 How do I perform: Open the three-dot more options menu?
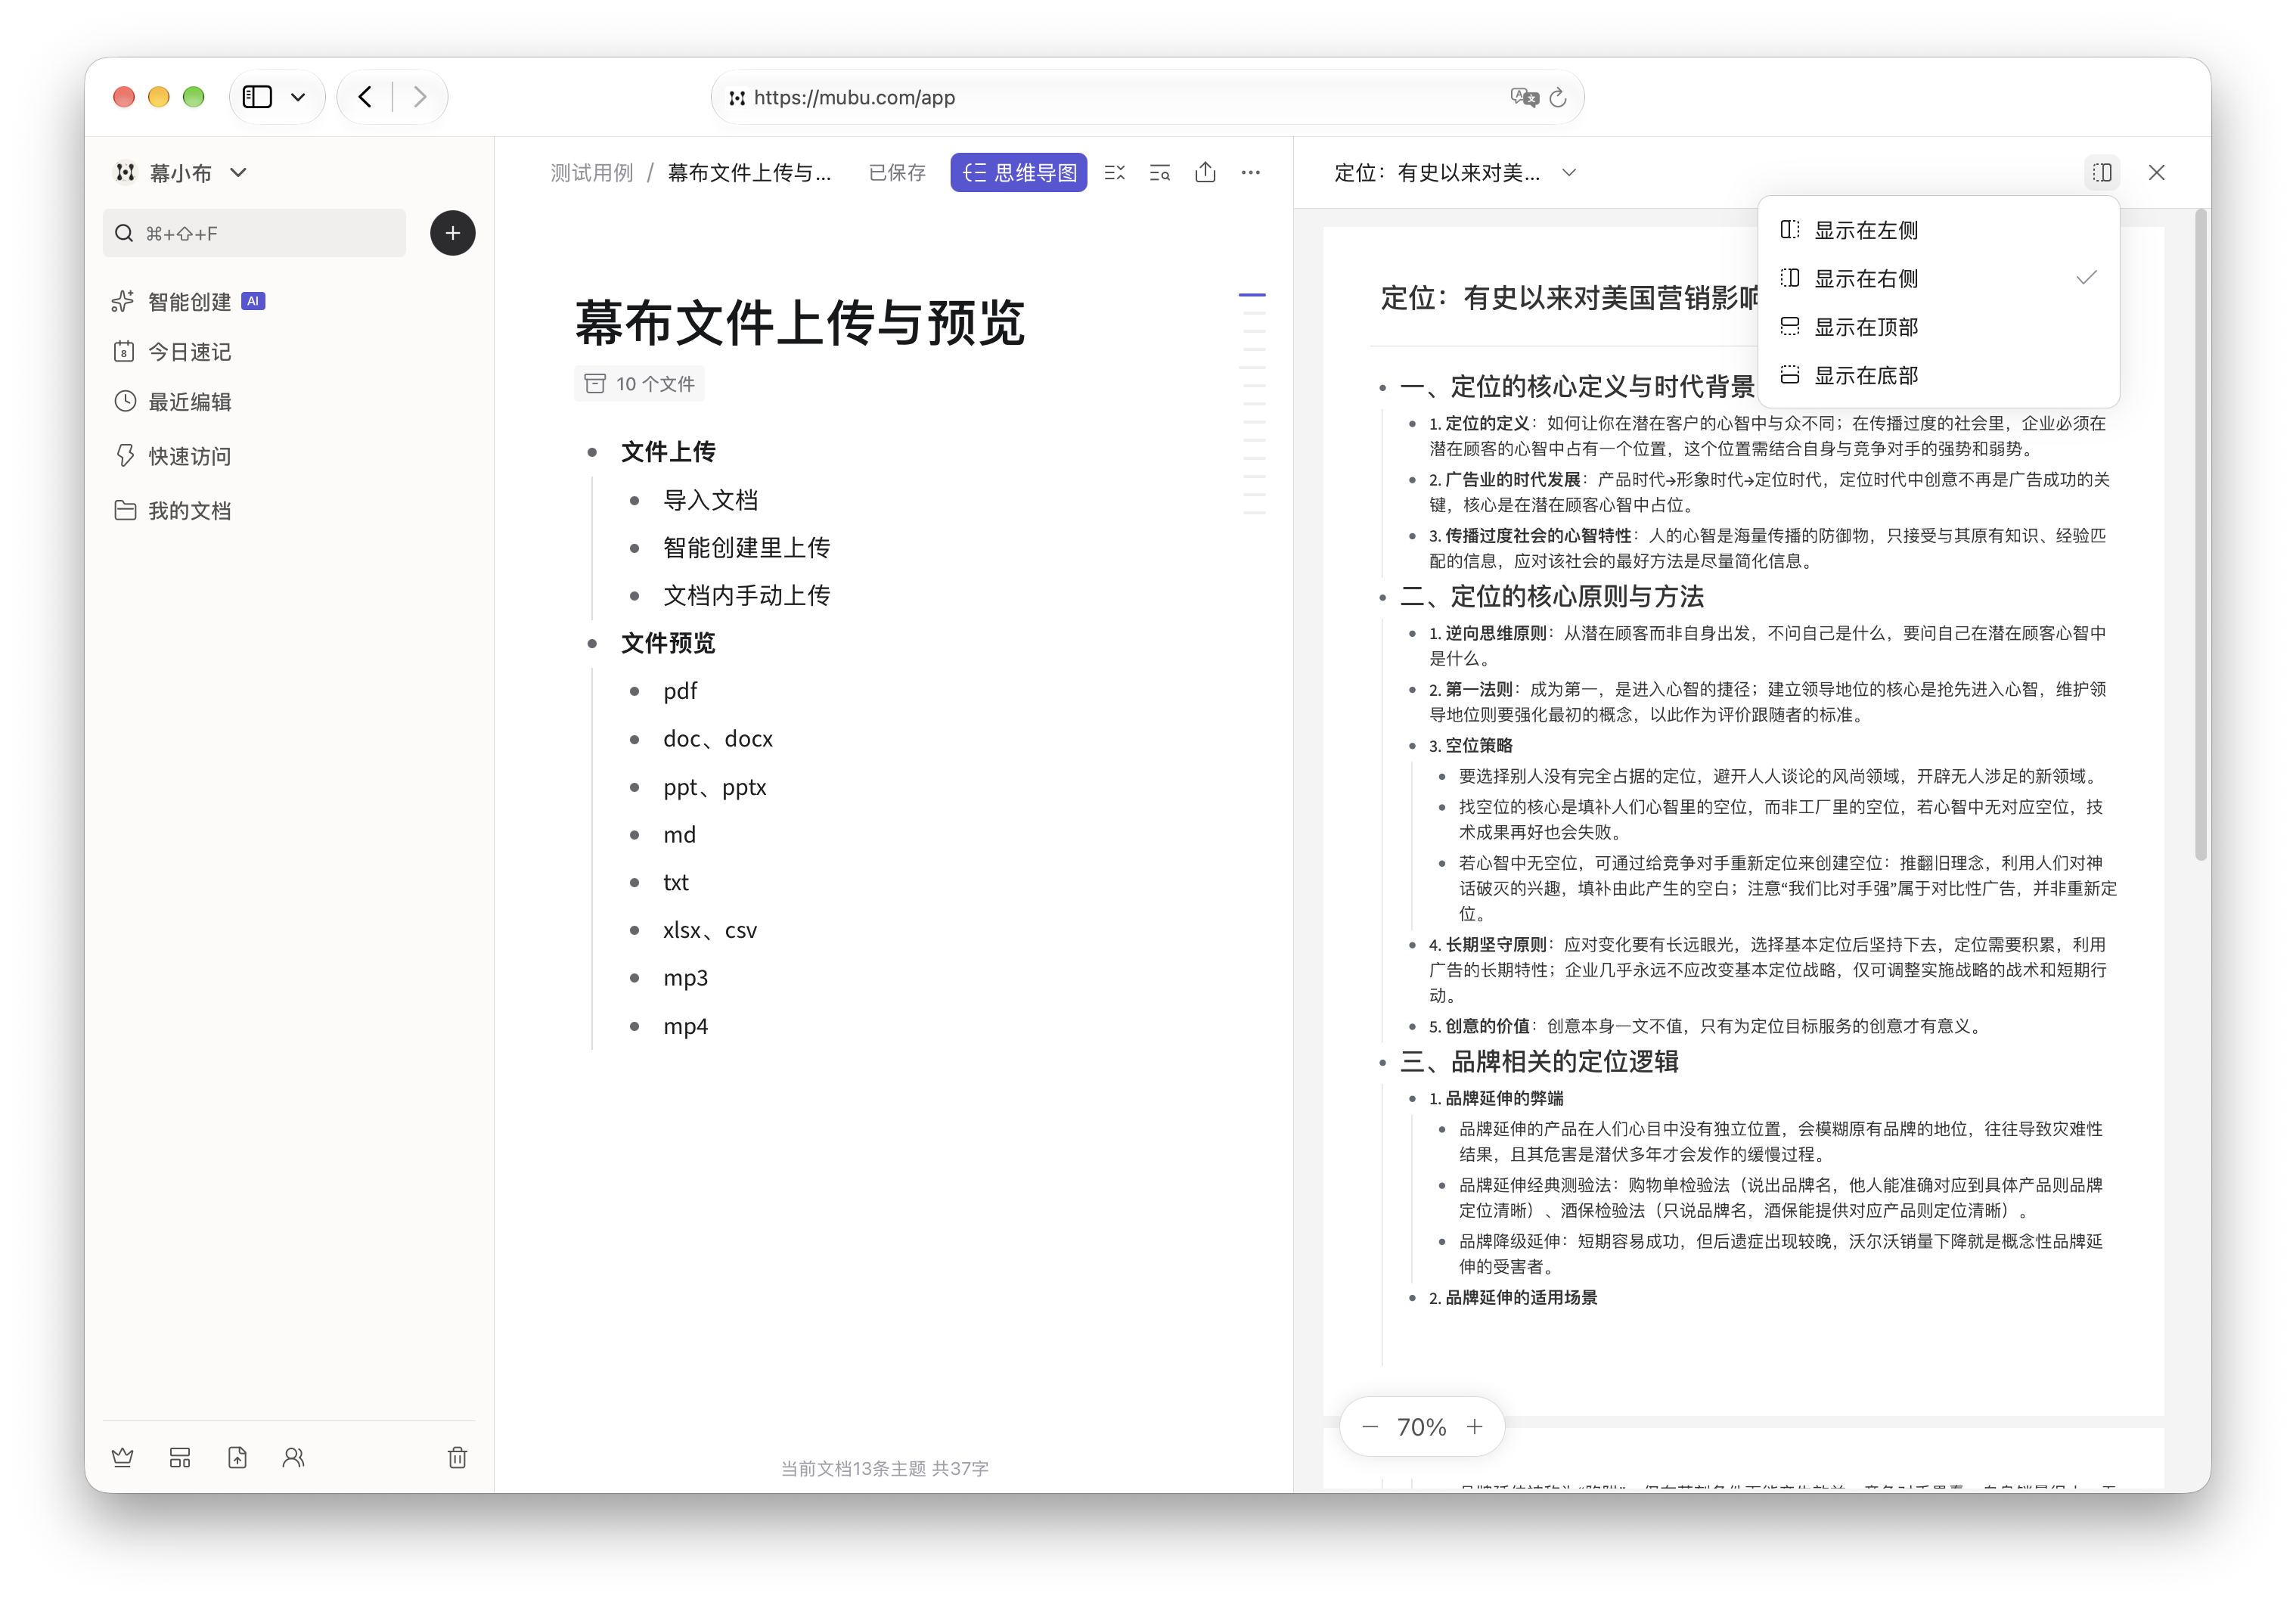[1250, 172]
